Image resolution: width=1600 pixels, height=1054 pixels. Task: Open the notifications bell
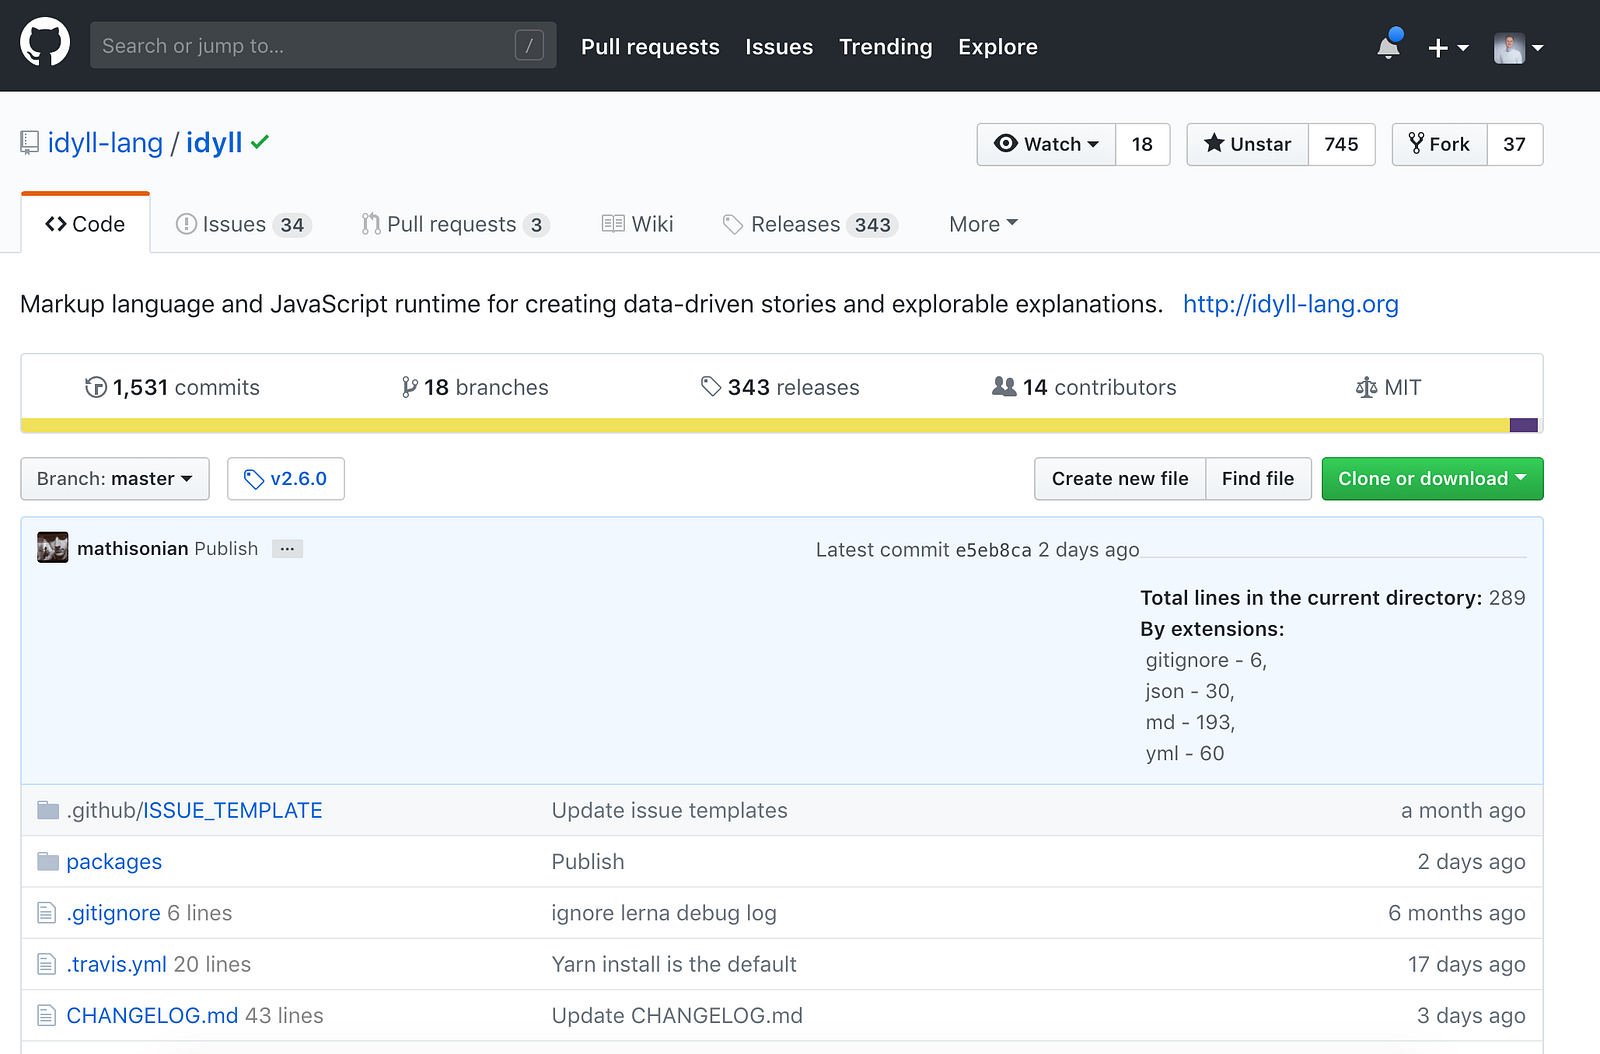1388,47
